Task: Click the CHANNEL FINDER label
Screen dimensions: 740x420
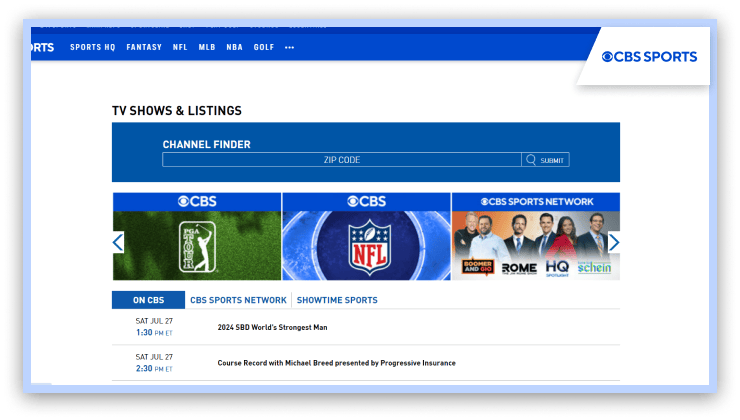Action: [207, 144]
